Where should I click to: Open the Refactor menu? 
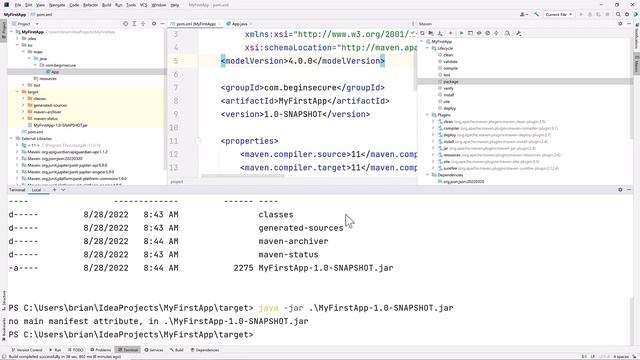91,5
